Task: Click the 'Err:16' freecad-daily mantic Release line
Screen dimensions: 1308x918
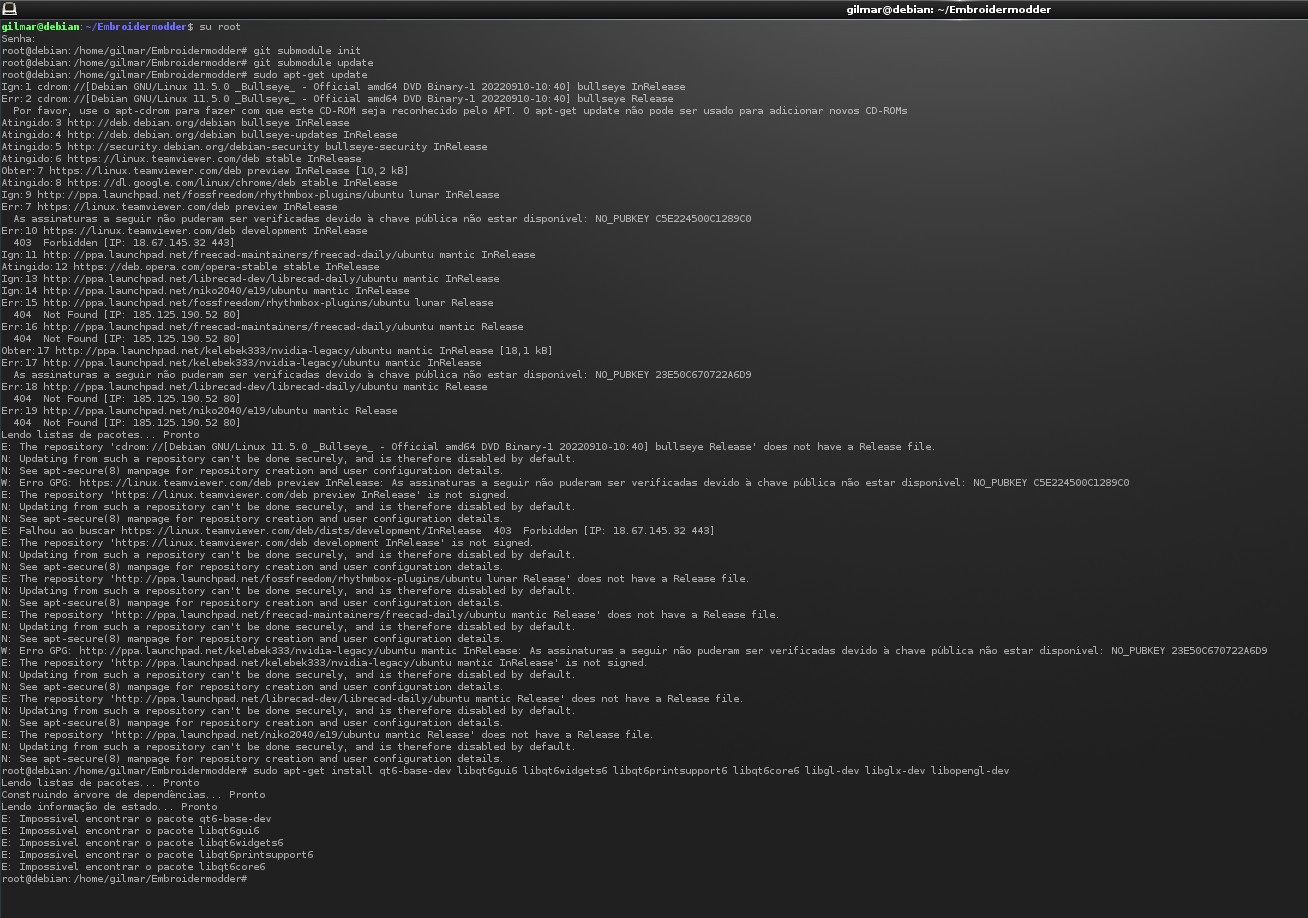Action: 262,327
